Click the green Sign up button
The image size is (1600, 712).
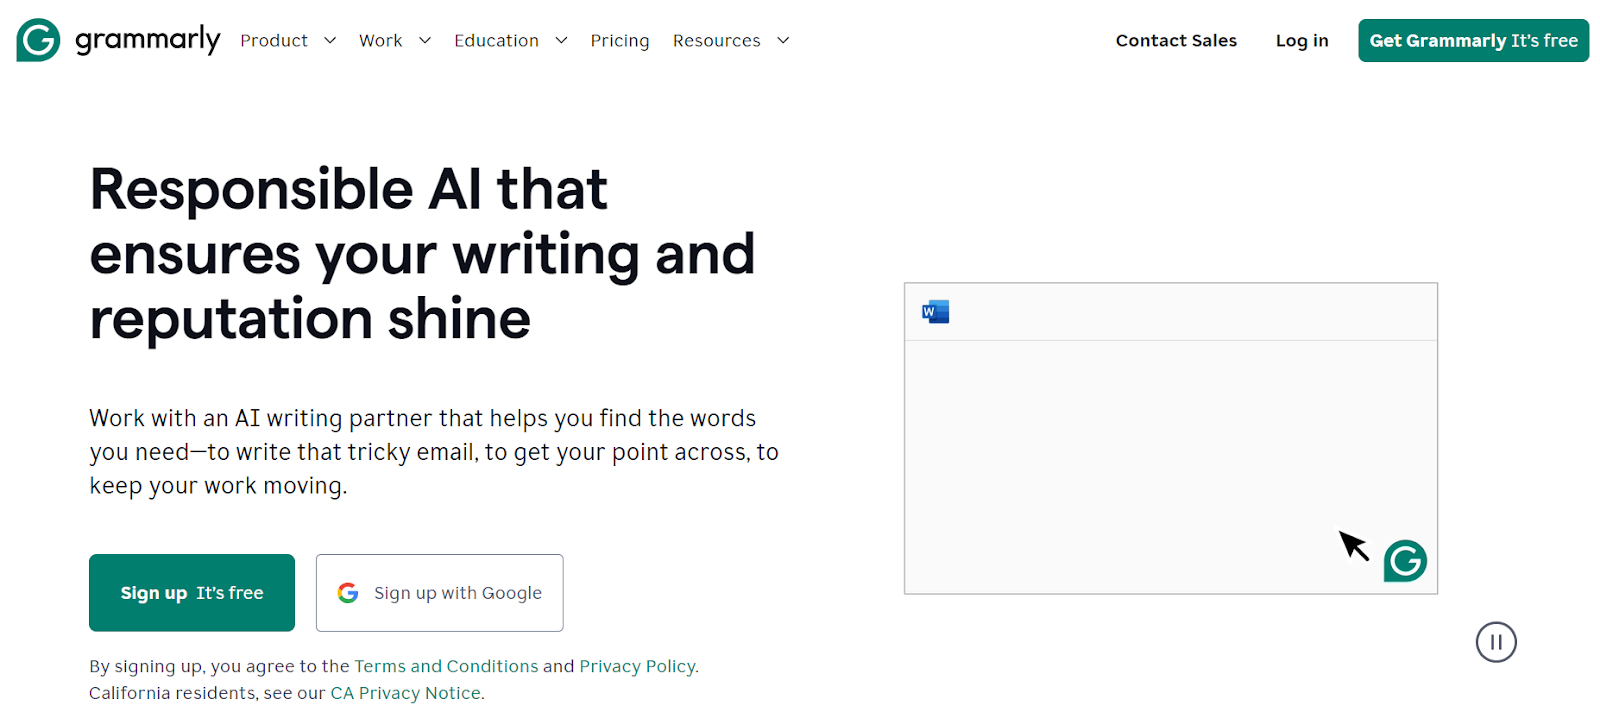(x=192, y=593)
